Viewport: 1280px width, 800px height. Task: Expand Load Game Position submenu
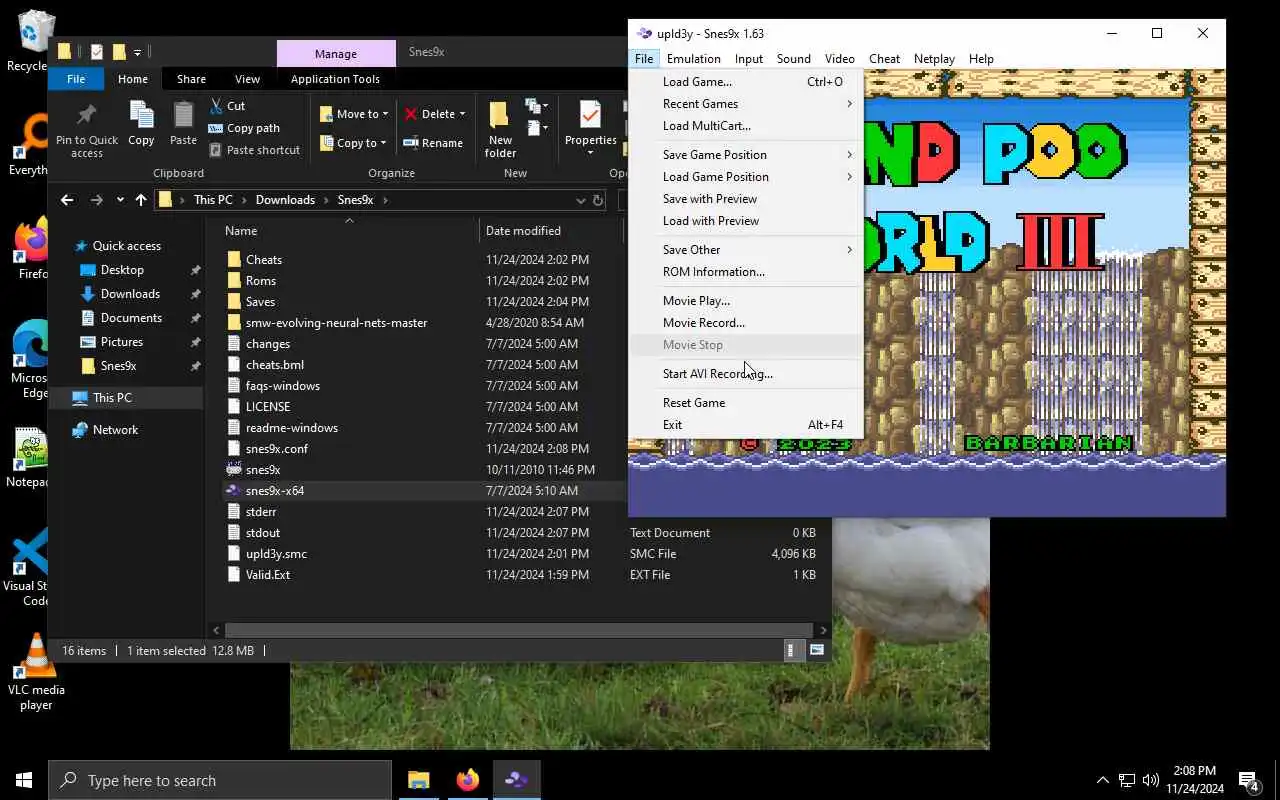[745, 177]
